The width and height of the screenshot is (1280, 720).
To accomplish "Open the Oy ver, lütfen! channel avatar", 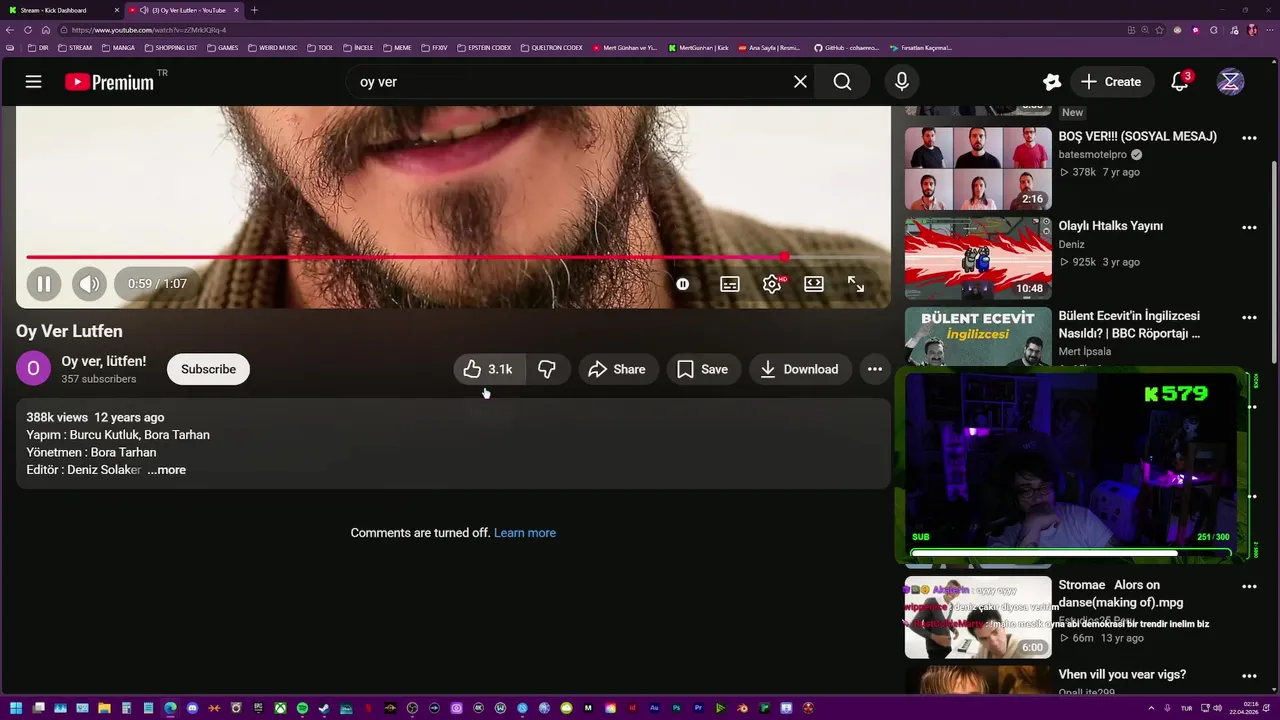I will [33, 369].
